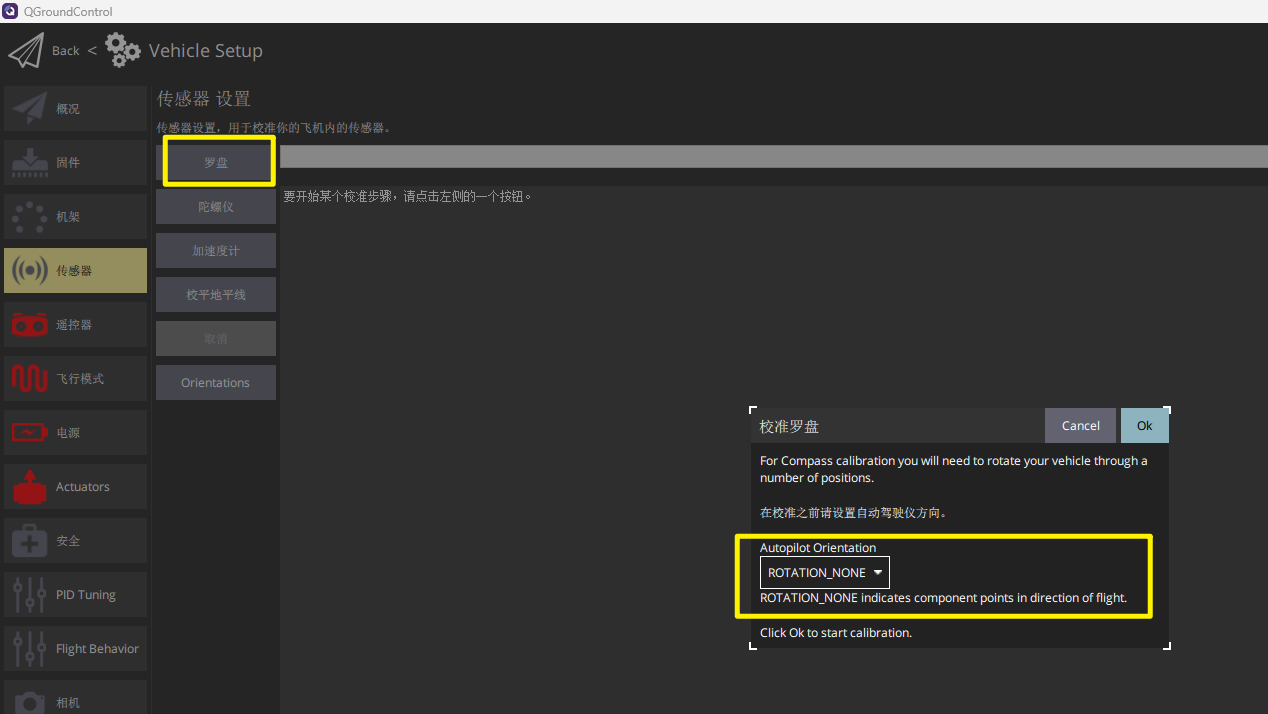Open the 机架 airframe icon
The image size is (1268, 714).
[30, 217]
